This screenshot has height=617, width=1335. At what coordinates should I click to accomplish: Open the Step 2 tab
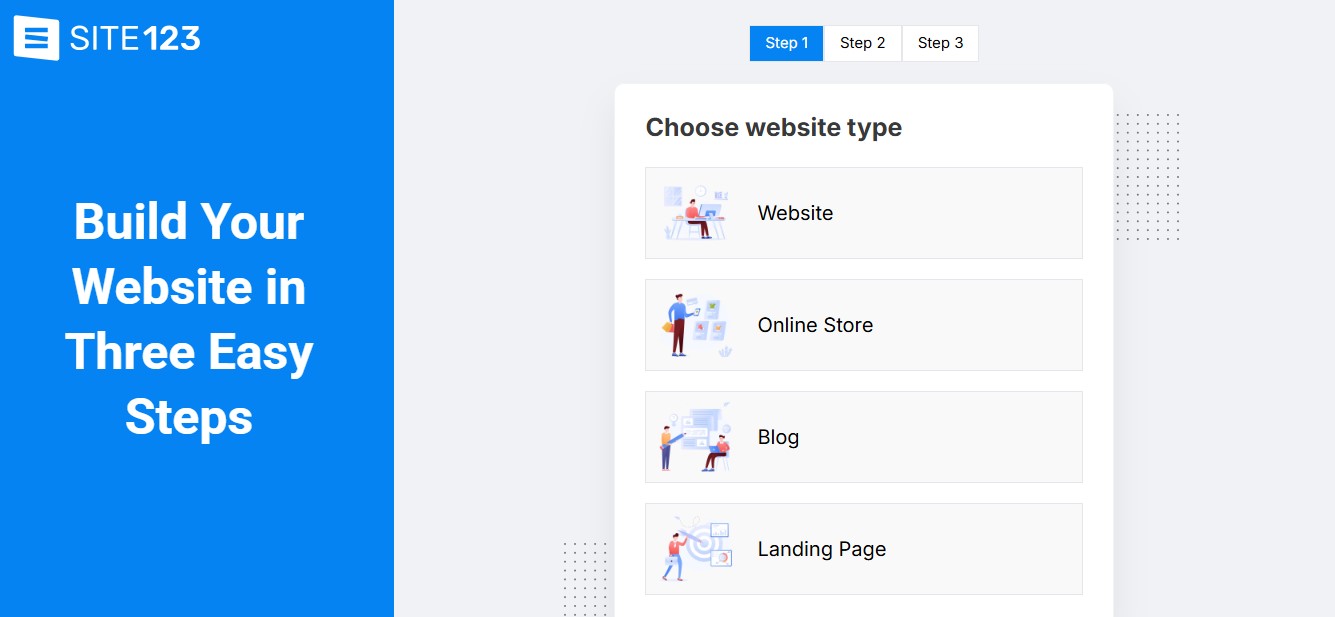[x=862, y=43]
